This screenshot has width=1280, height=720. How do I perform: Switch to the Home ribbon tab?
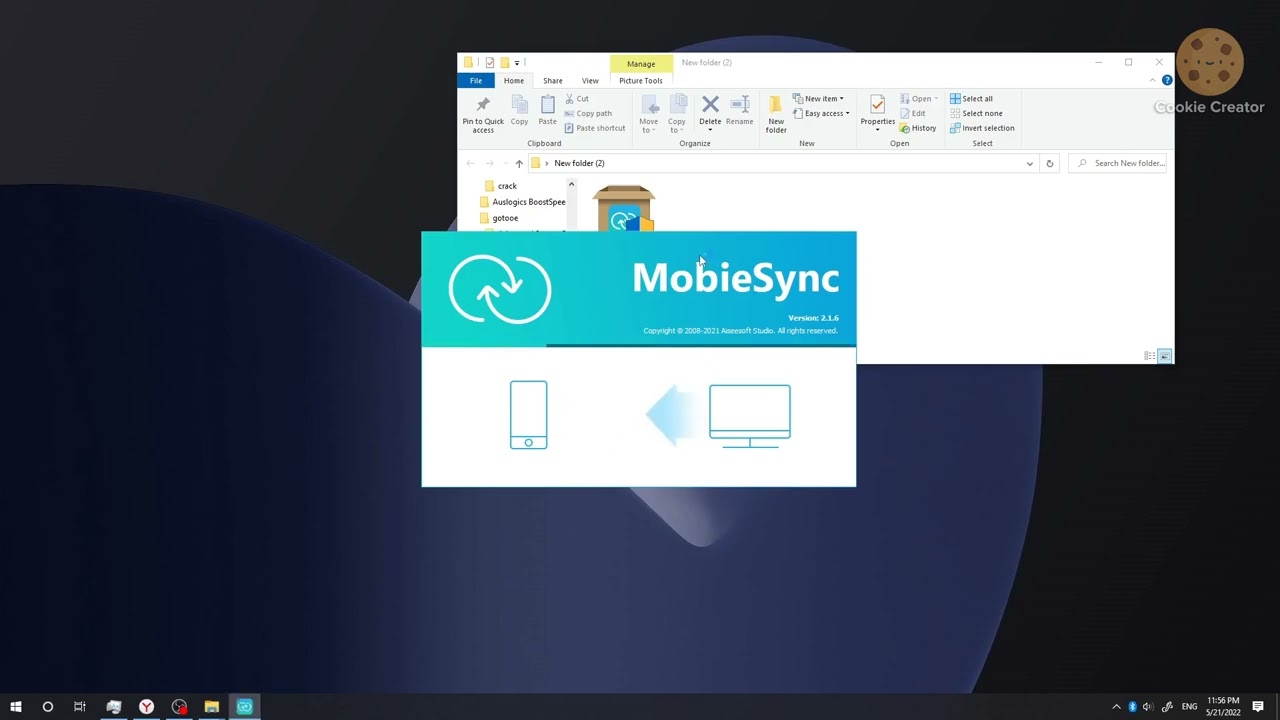[513, 81]
